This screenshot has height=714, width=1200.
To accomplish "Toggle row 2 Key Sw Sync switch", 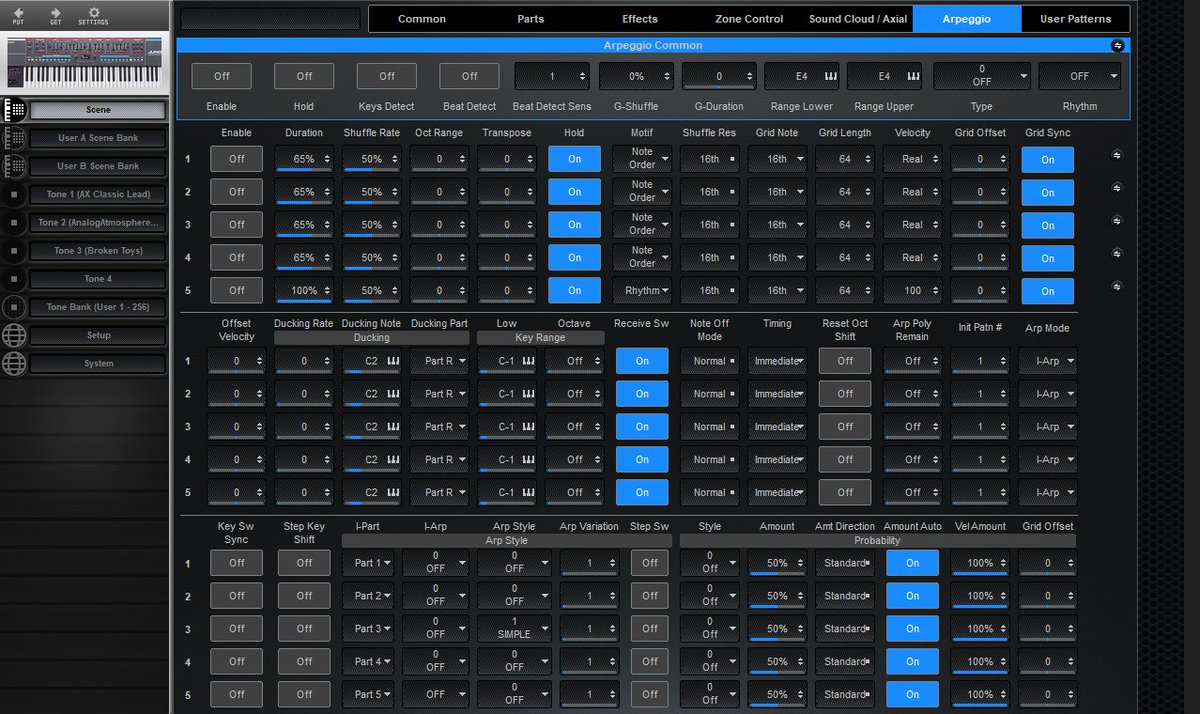I will [237, 596].
